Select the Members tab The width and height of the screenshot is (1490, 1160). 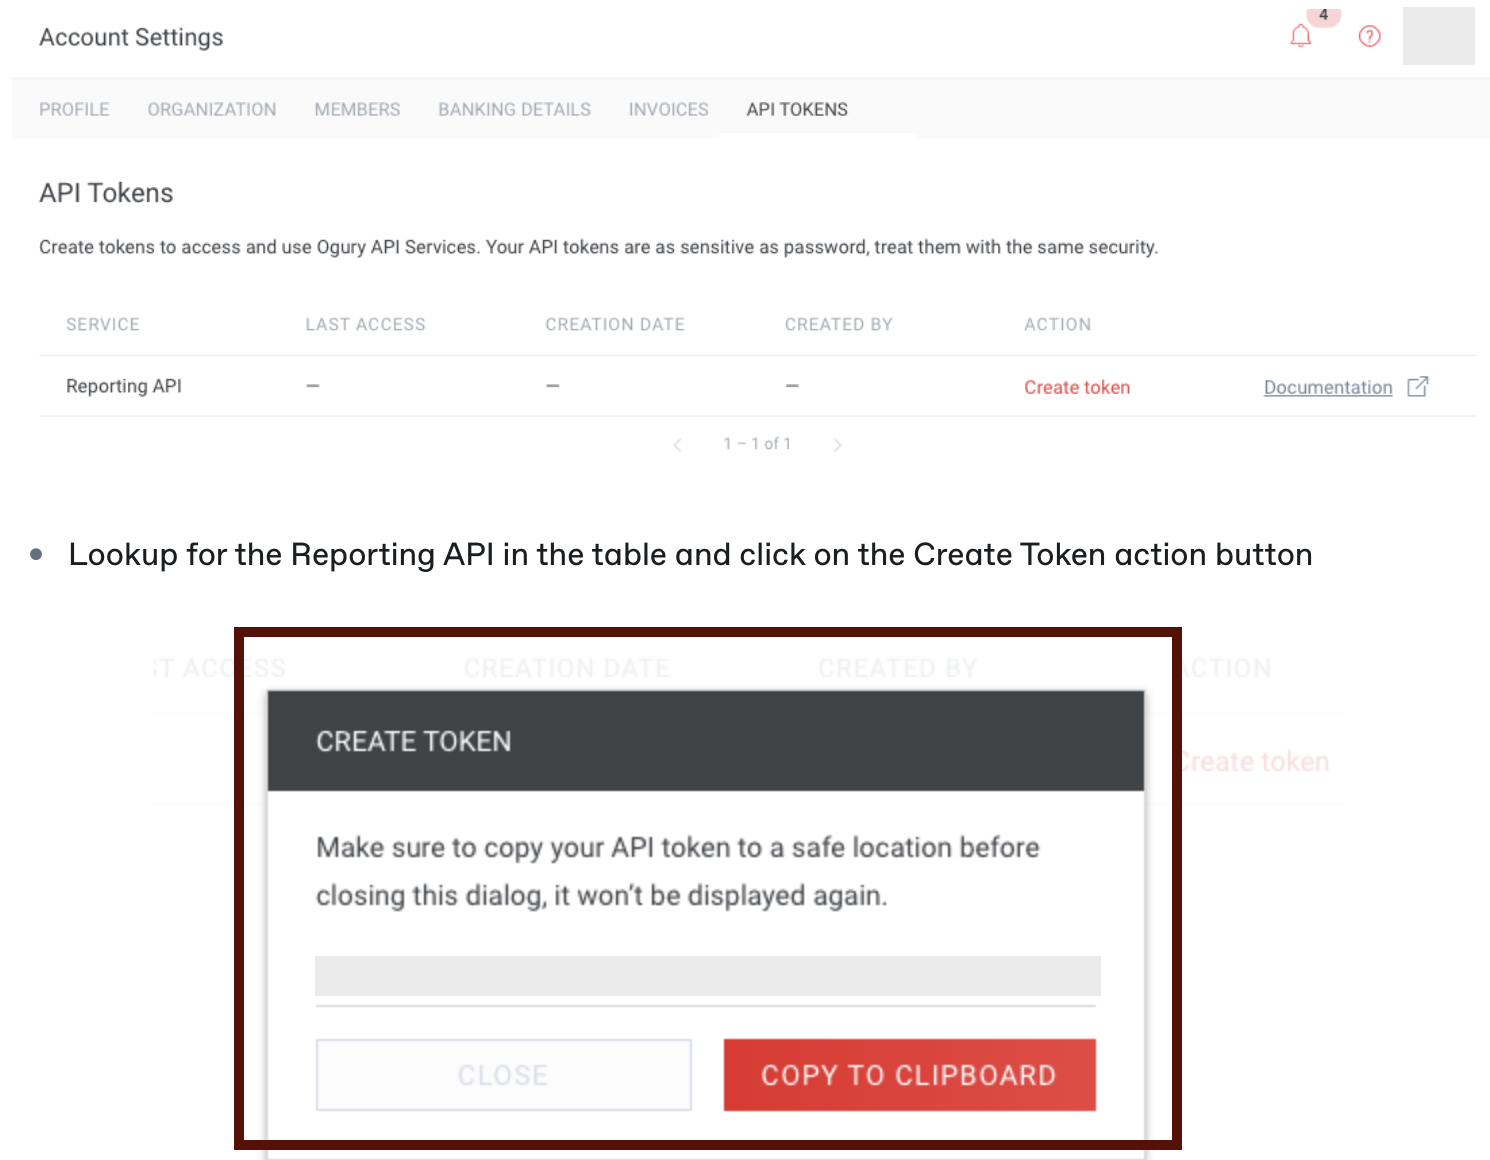click(x=357, y=110)
